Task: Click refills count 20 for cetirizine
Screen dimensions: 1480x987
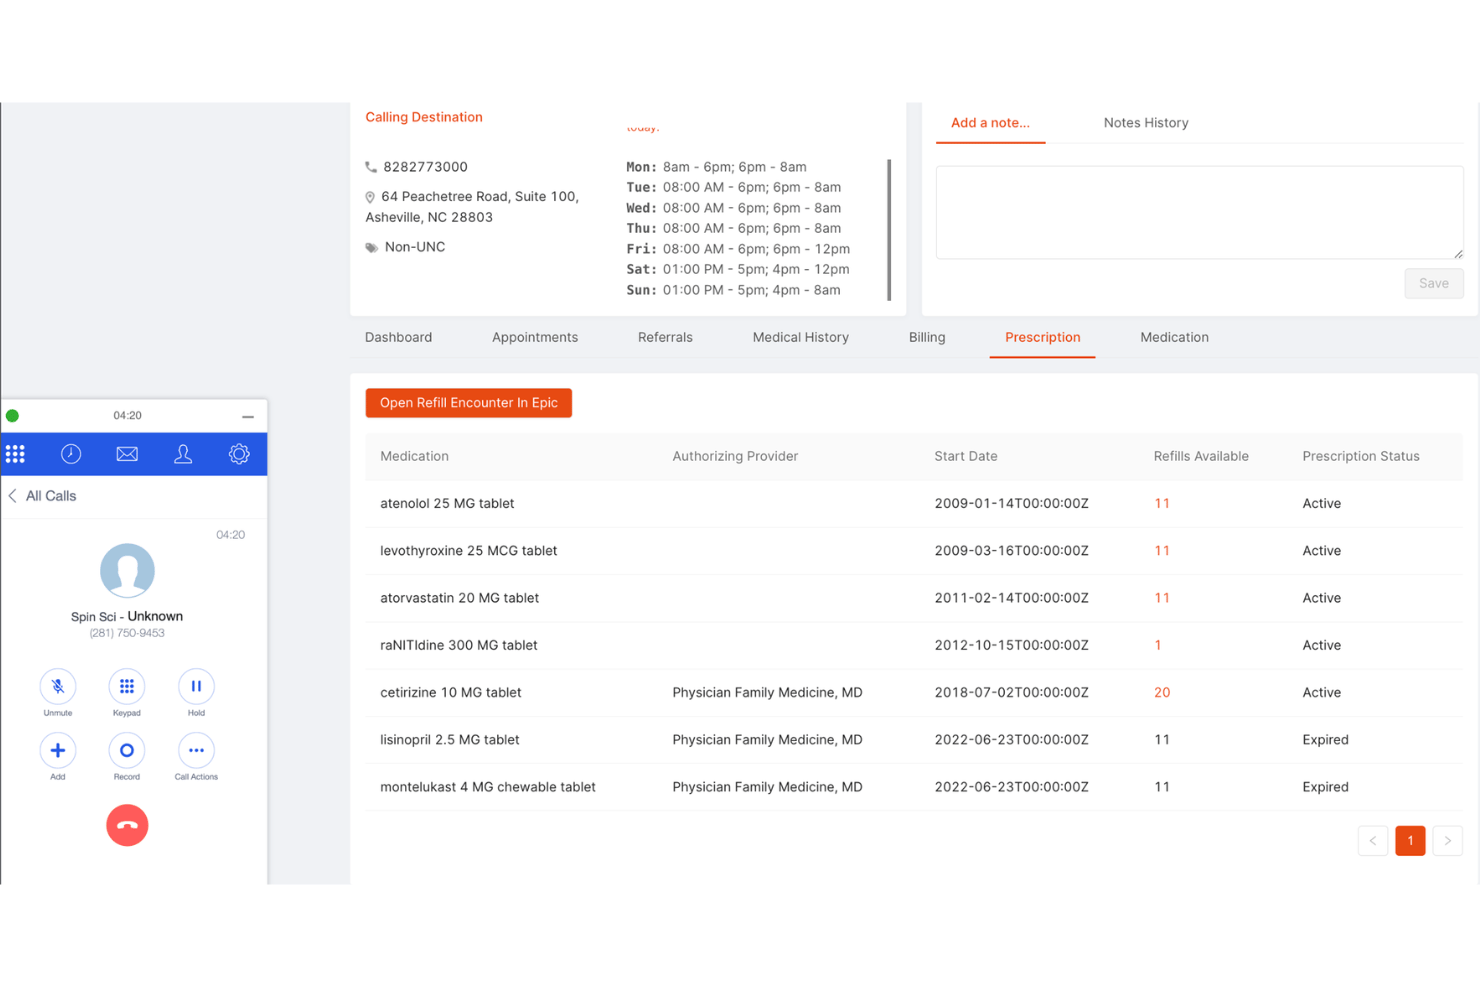Action: coord(1162,692)
